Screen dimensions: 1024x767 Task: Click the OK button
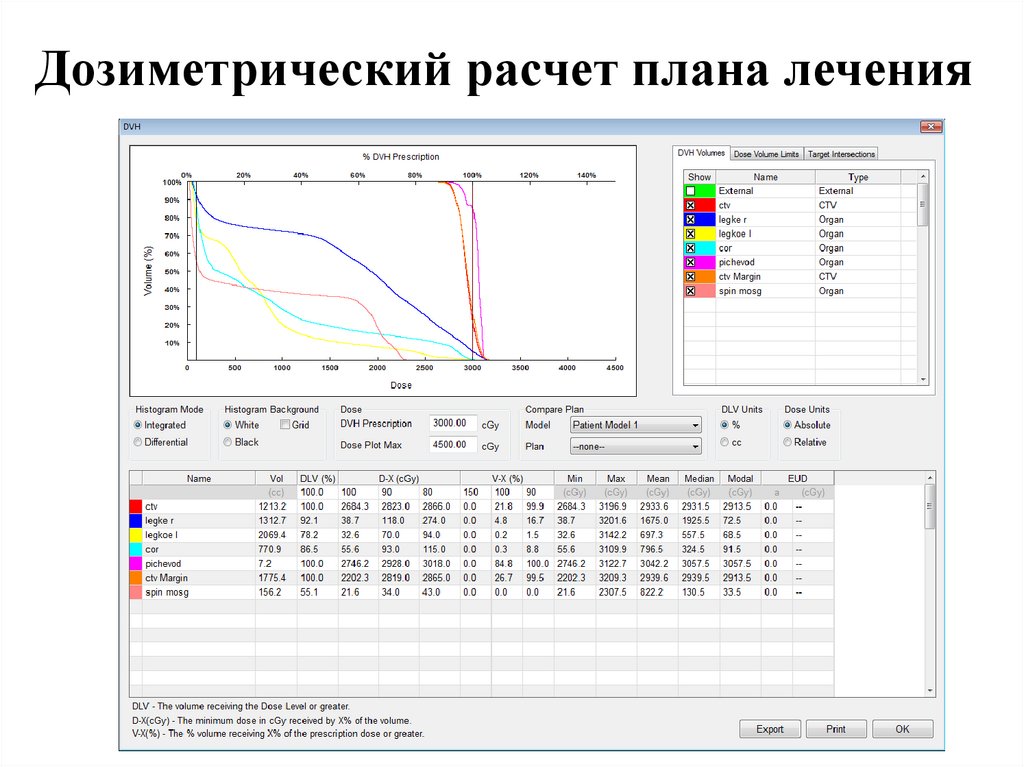pos(903,729)
